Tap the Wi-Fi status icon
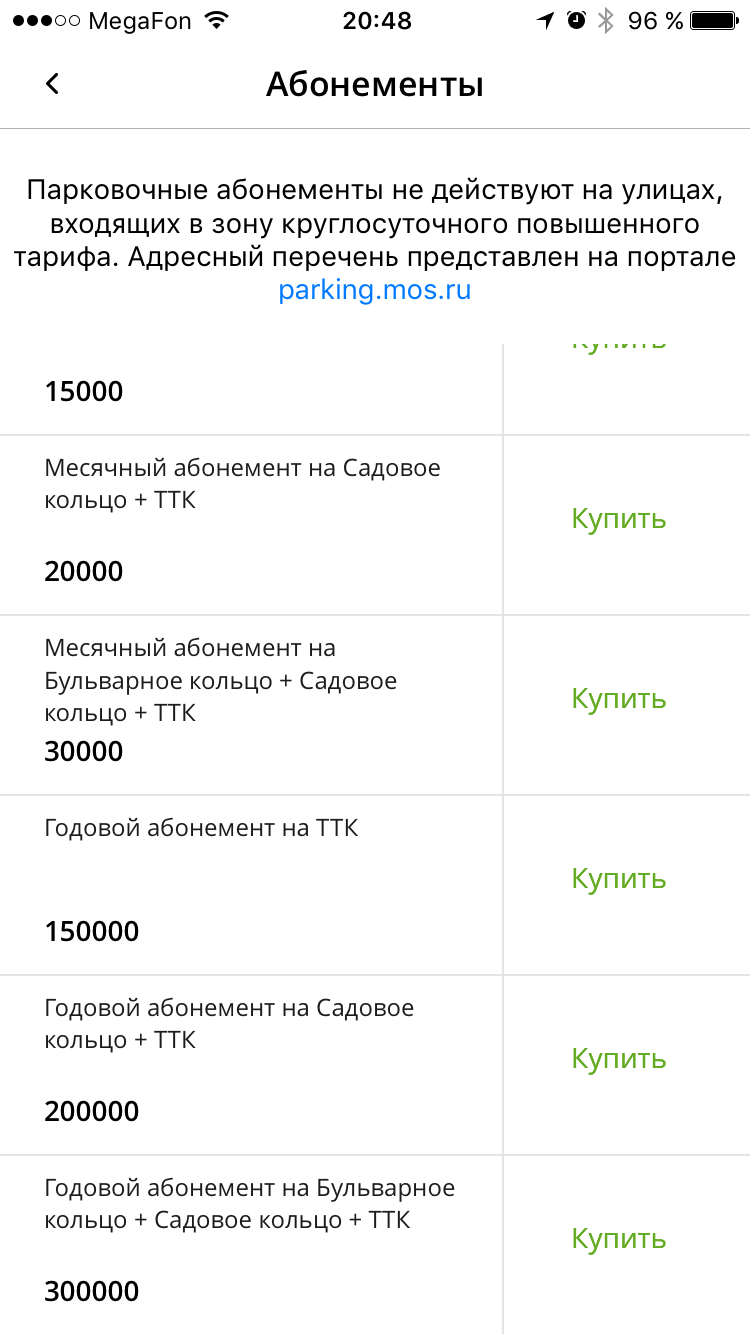Screen dimensions: 750x1334 pos(215,21)
